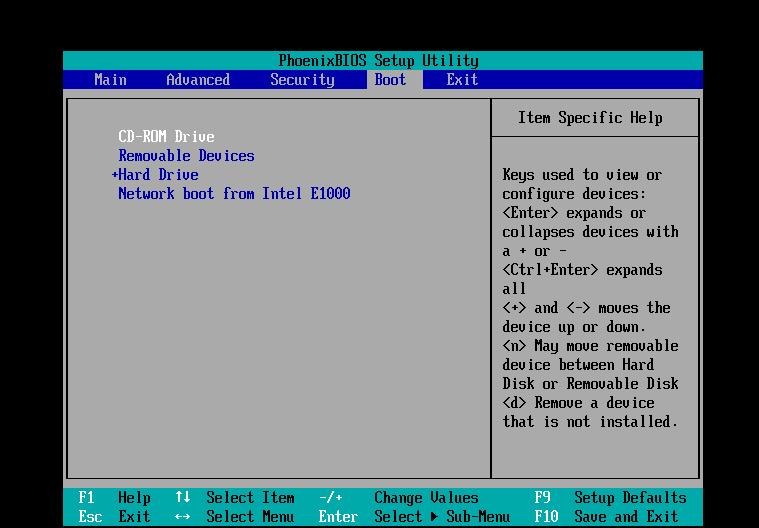
Task: Click 'that is not installed.' help line
Action: (x=590, y=422)
